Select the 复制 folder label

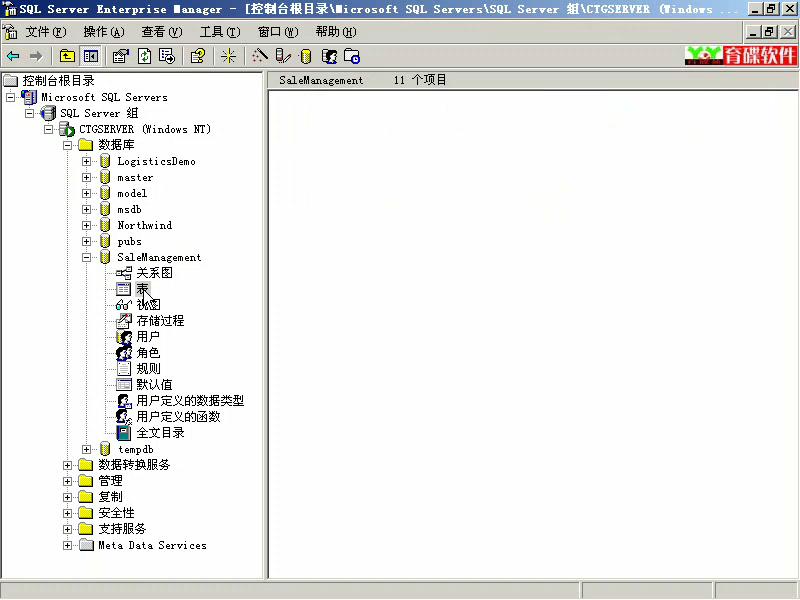tap(110, 497)
